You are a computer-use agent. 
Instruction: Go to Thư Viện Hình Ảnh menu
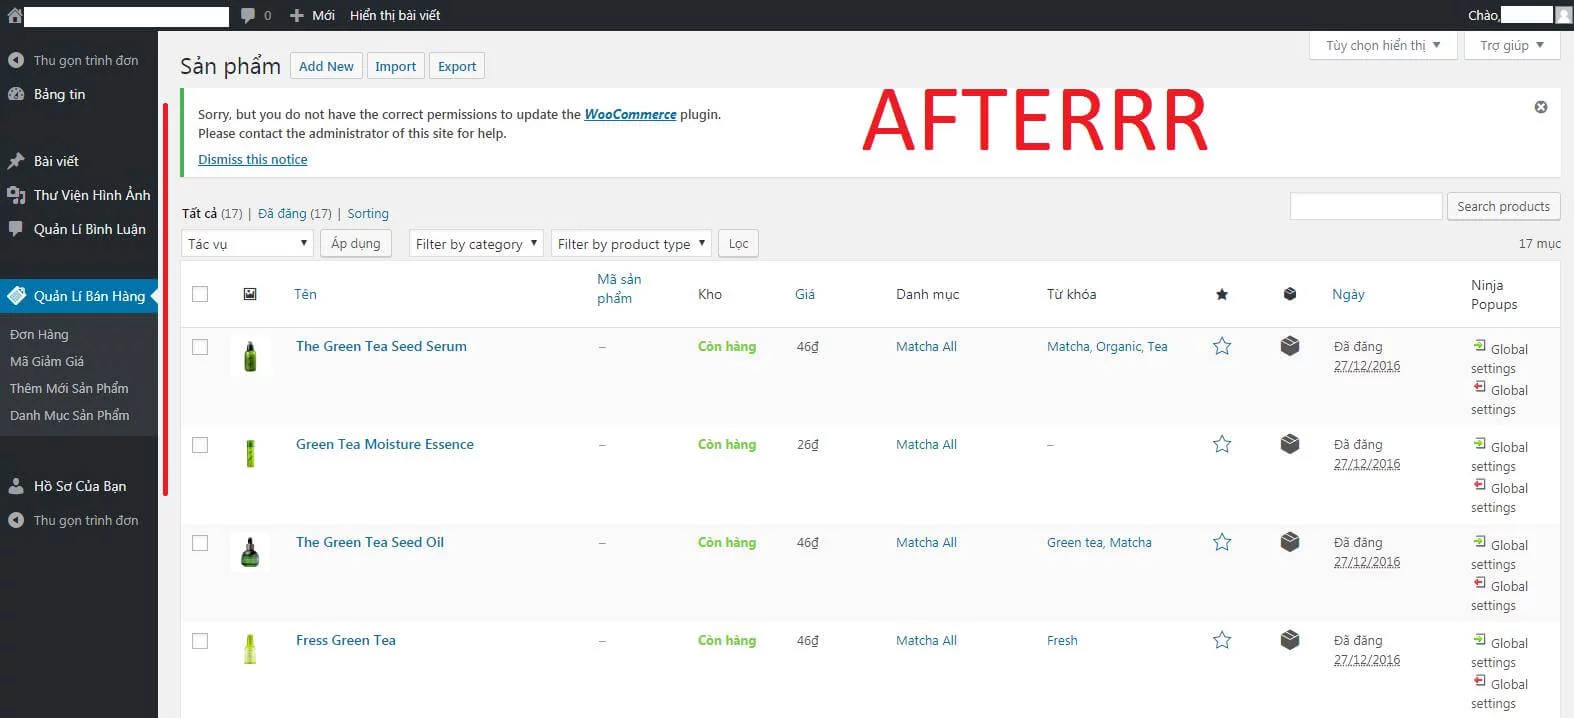point(91,195)
